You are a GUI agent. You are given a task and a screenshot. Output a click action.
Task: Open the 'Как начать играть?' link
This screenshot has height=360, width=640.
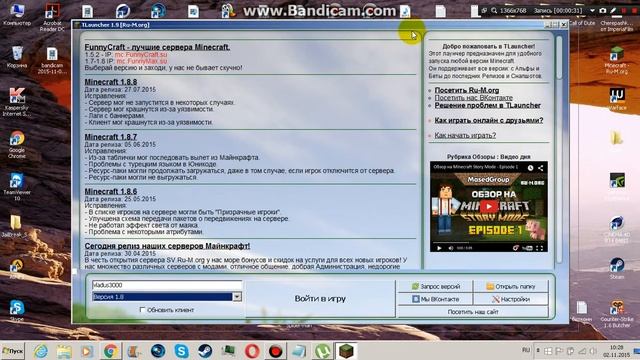[x=465, y=135]
